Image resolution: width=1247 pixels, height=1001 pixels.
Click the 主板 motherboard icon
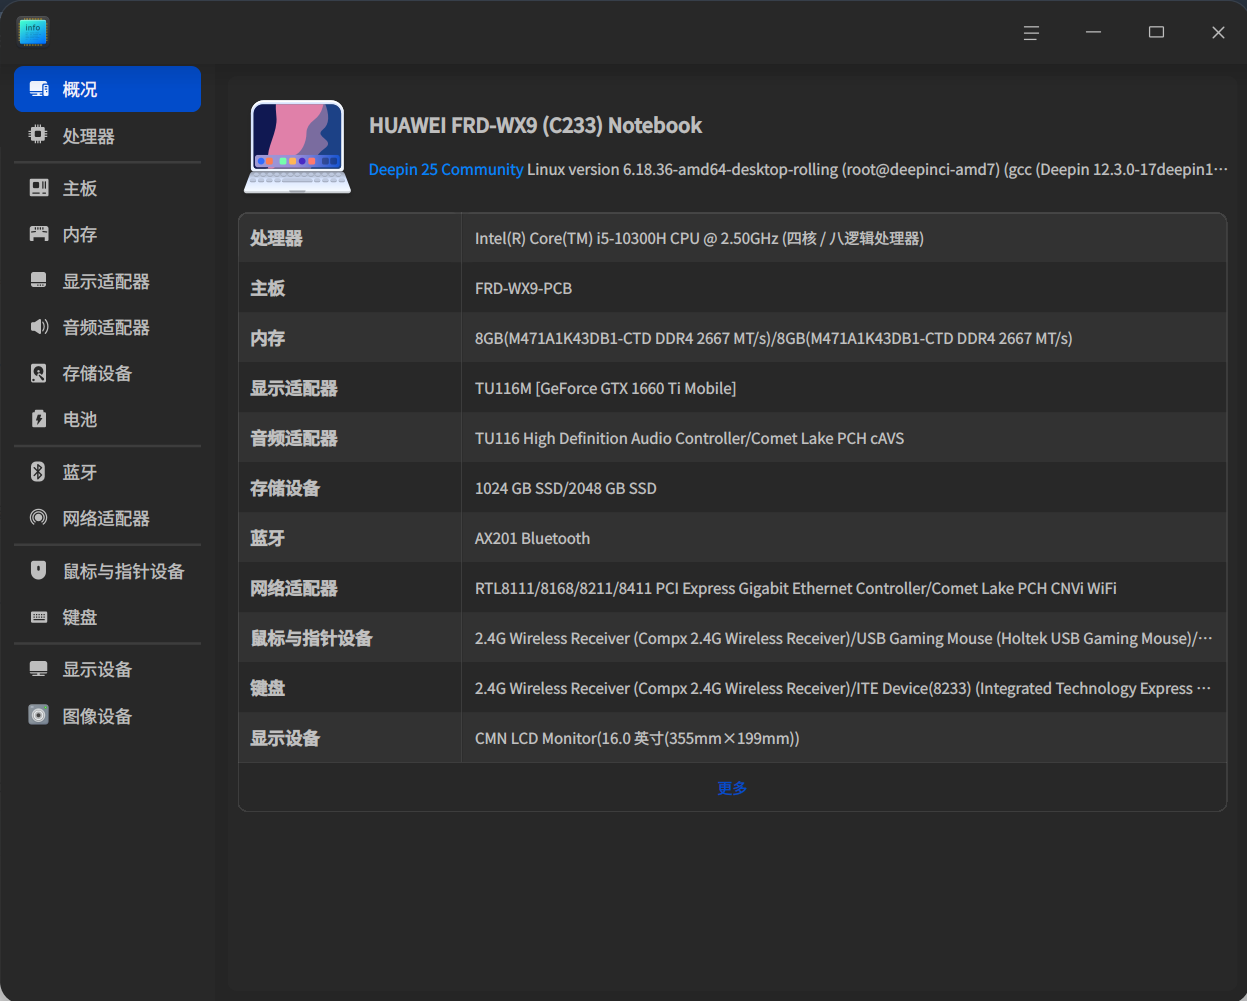click(x=39, y=188)
